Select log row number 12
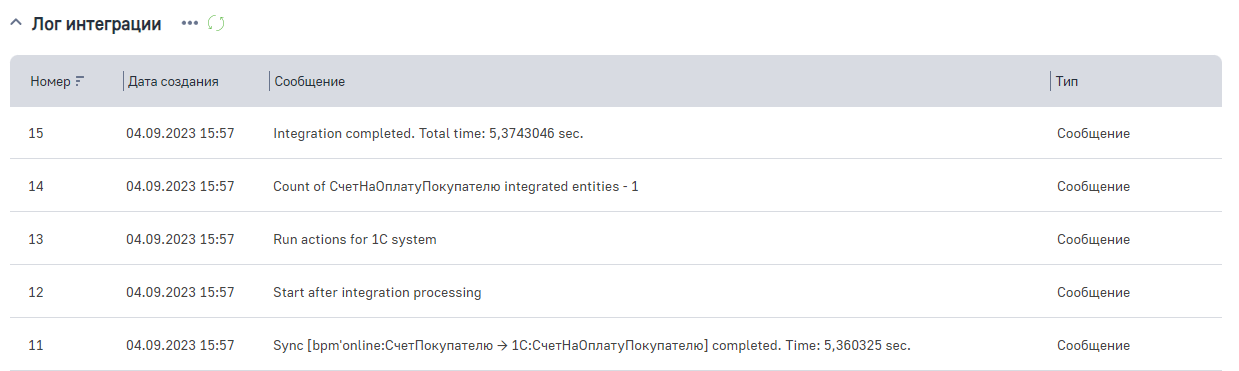 616,292
